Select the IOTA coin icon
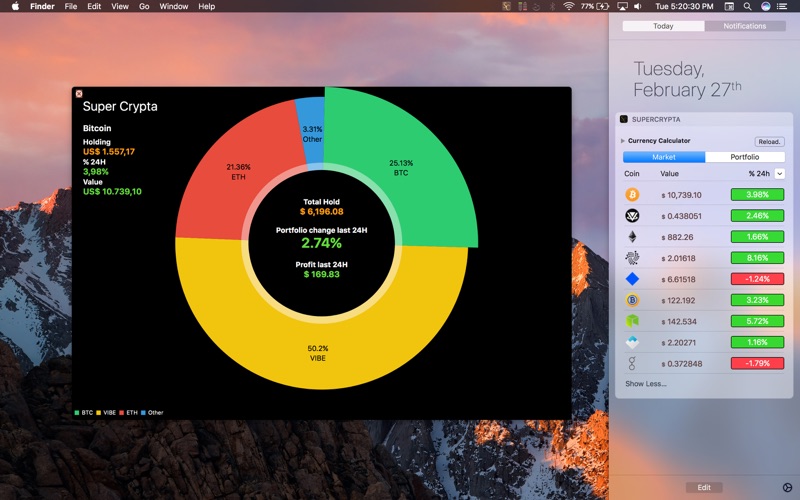800x500 pixels. pos(632,258)
